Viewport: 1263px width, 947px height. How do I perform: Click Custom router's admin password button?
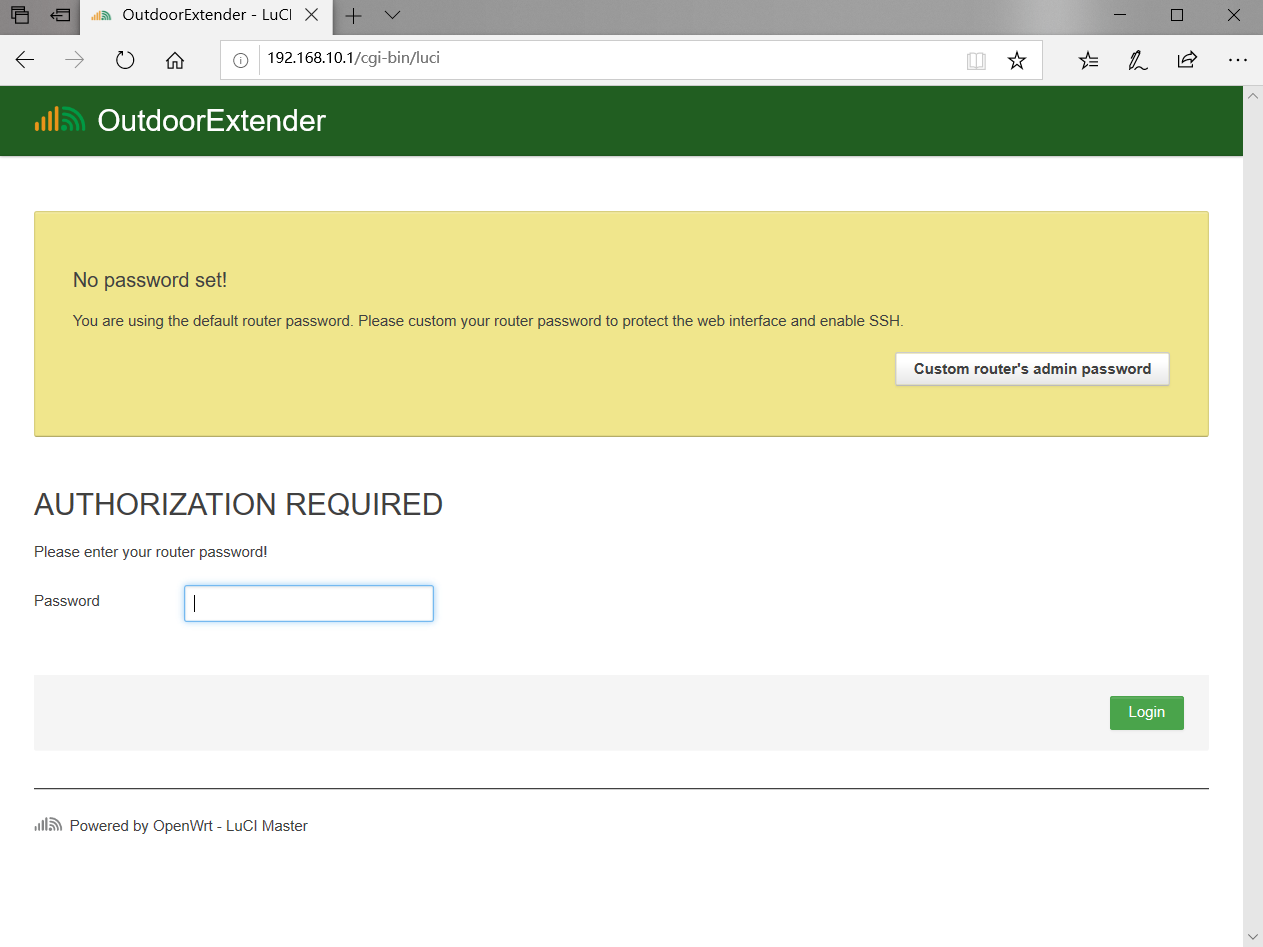click(x=1032, y=369)
